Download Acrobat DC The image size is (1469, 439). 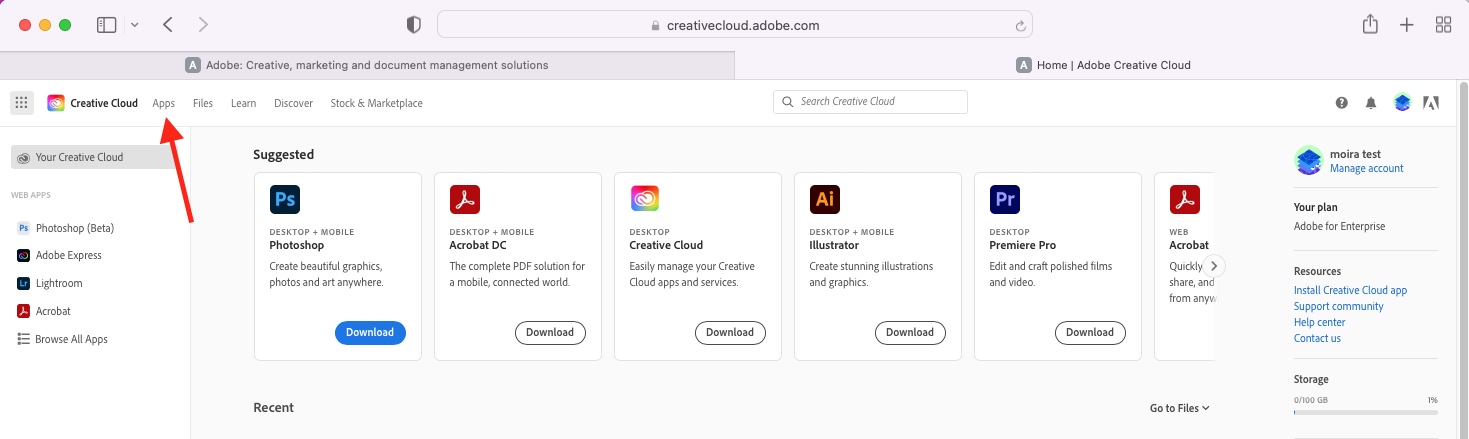(550, 332)
